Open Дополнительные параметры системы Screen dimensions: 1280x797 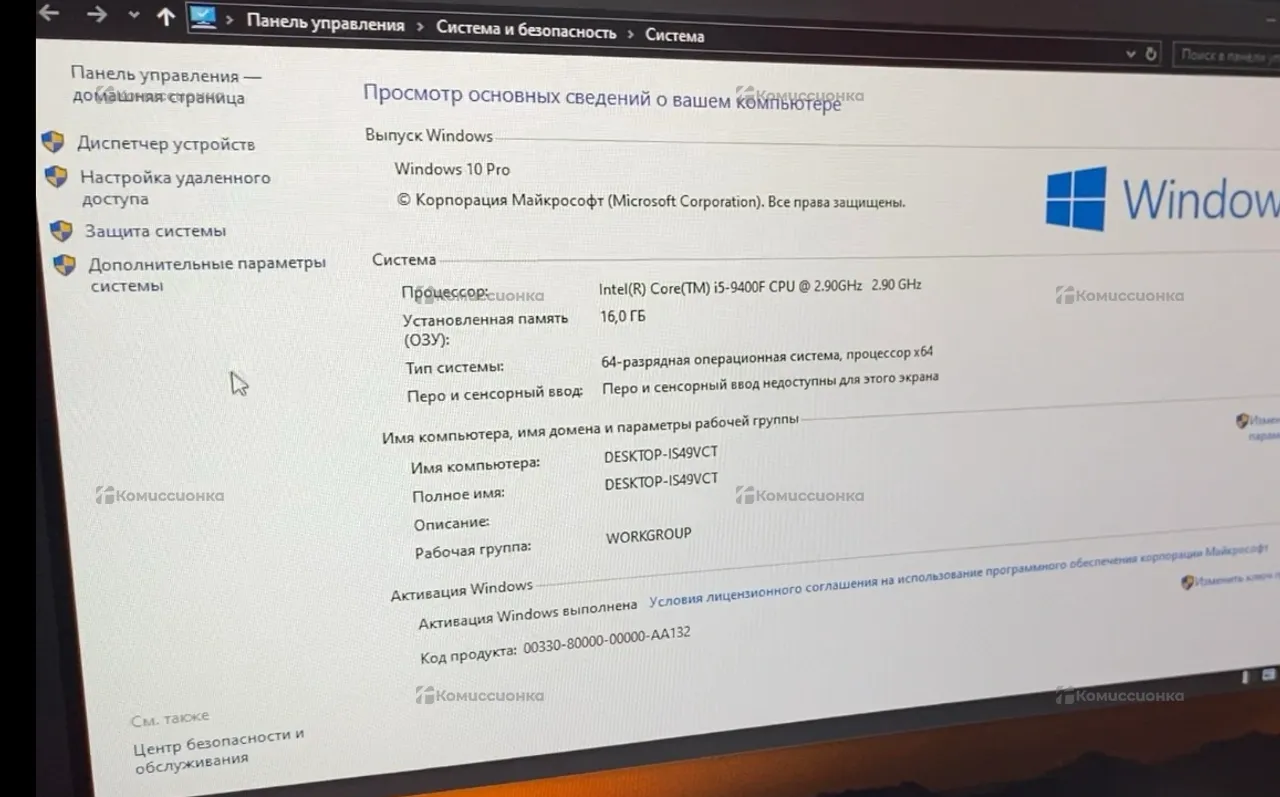(x=207, y=274)
